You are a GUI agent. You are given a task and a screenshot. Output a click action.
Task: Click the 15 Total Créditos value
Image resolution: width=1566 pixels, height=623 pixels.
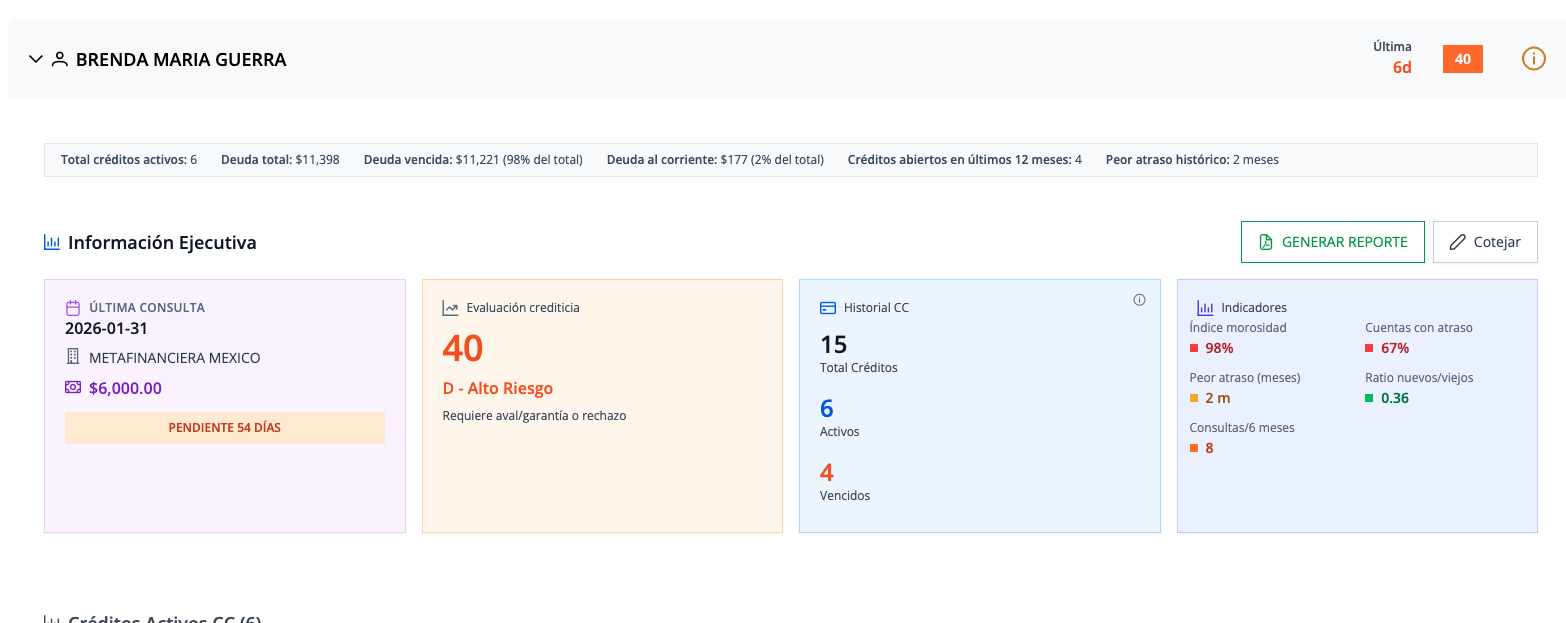pos(834,345)
